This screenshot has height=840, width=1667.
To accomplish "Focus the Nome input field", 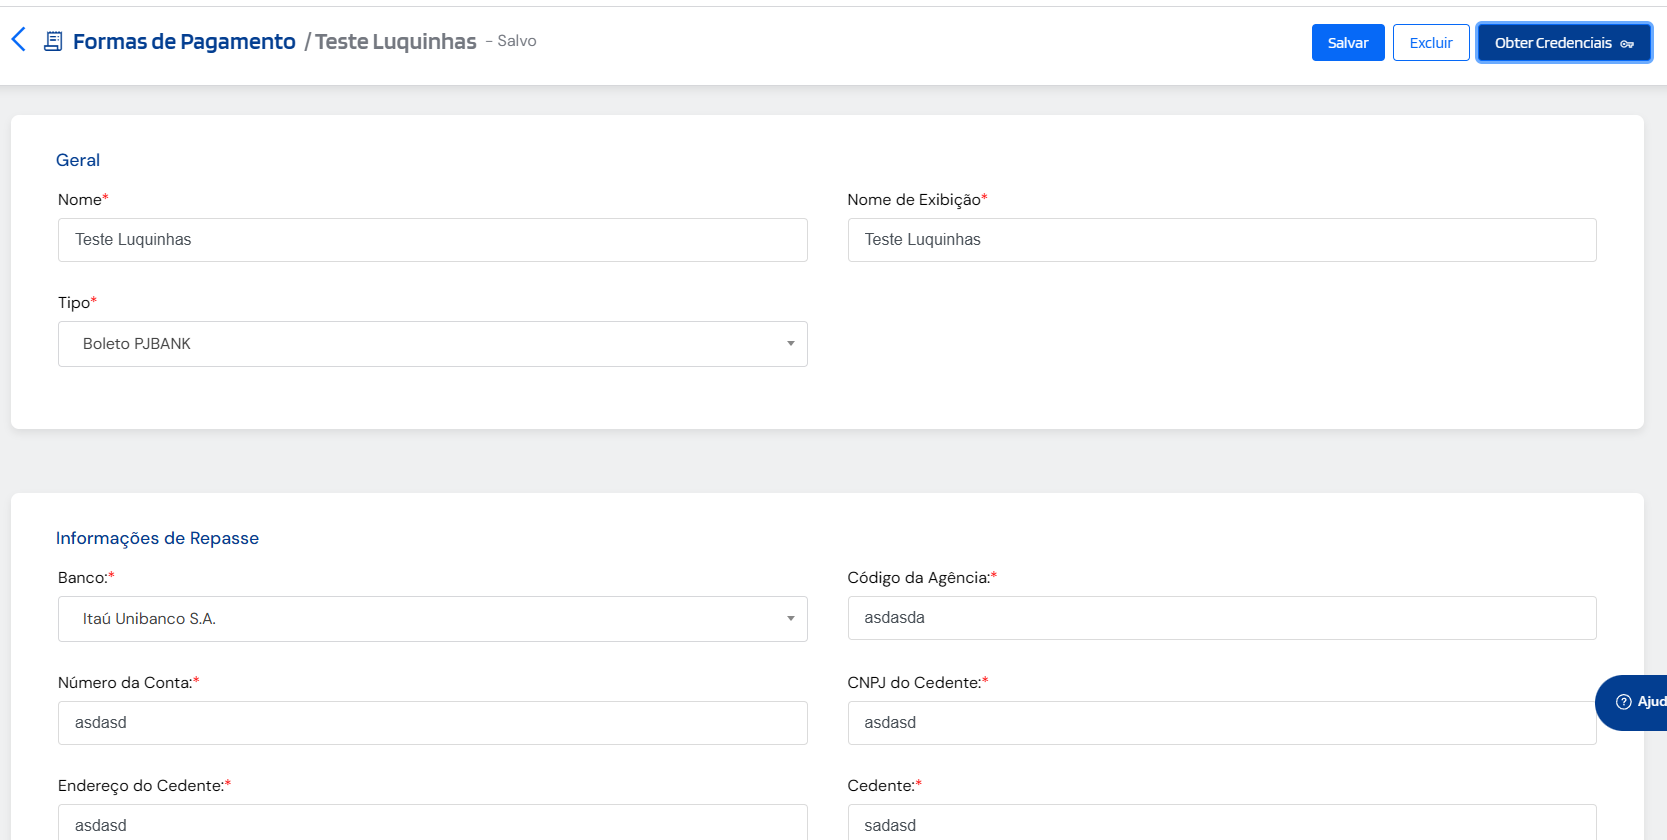I will (432, 240).
